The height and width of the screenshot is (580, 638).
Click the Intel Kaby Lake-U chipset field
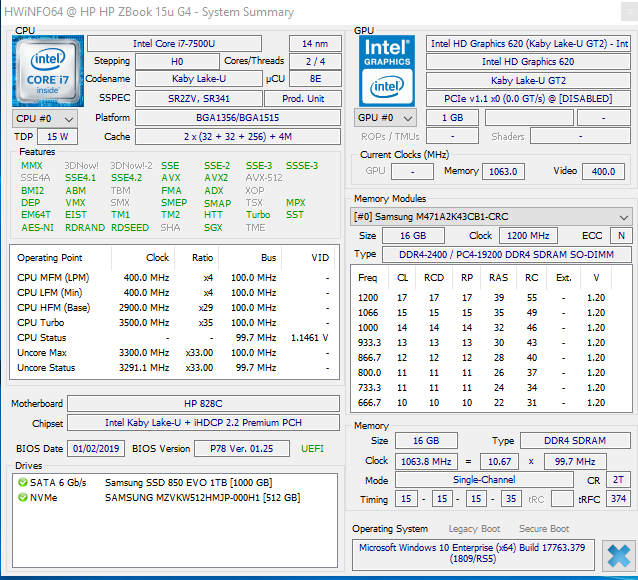[x=203, y=423]
